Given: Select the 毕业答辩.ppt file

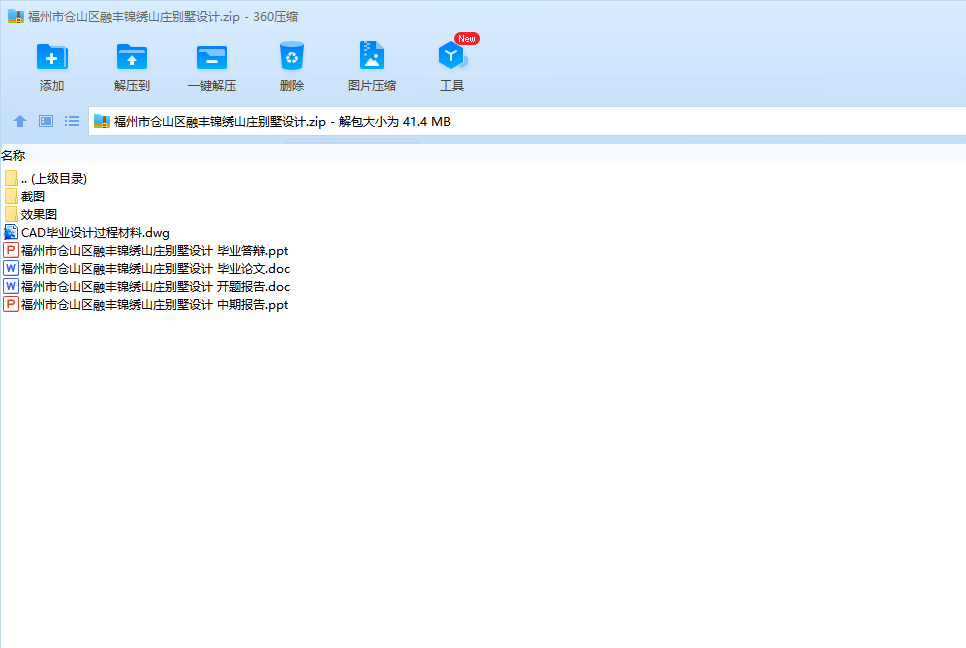Looking at the screenshot, I should tap(146, 251).
